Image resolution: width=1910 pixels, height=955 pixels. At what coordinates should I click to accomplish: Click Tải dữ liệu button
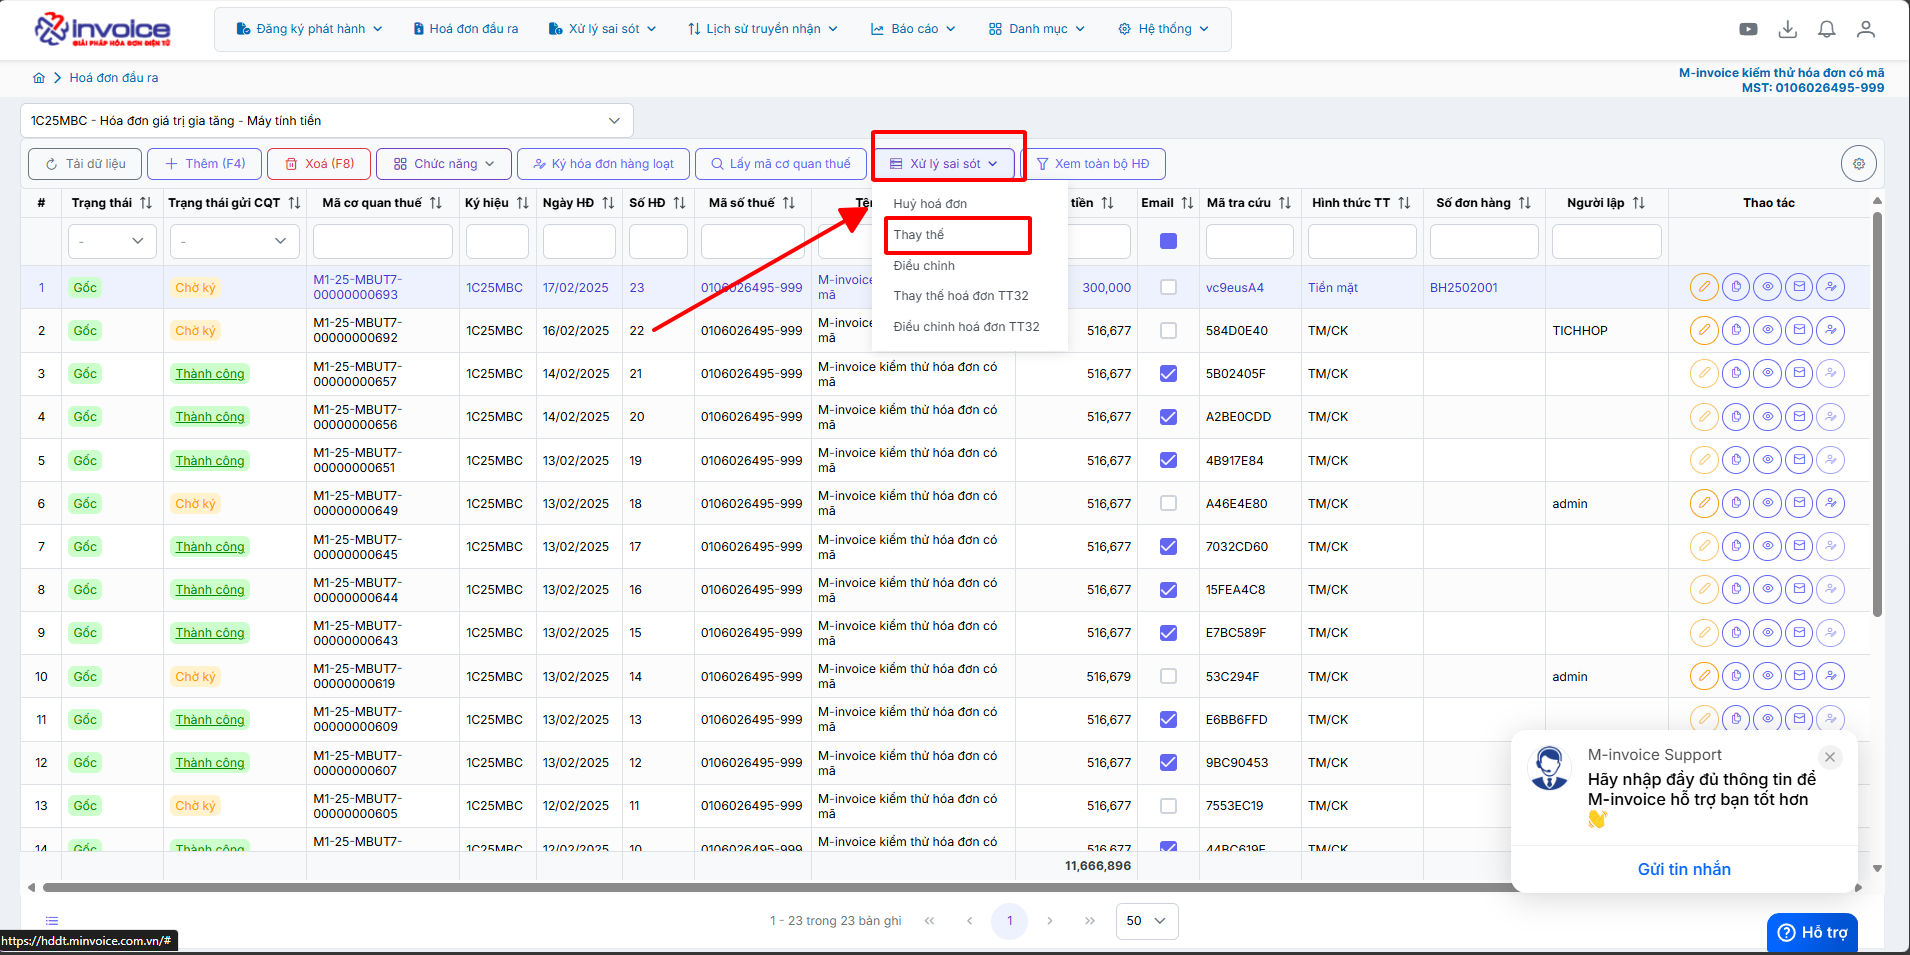(85, 164)
